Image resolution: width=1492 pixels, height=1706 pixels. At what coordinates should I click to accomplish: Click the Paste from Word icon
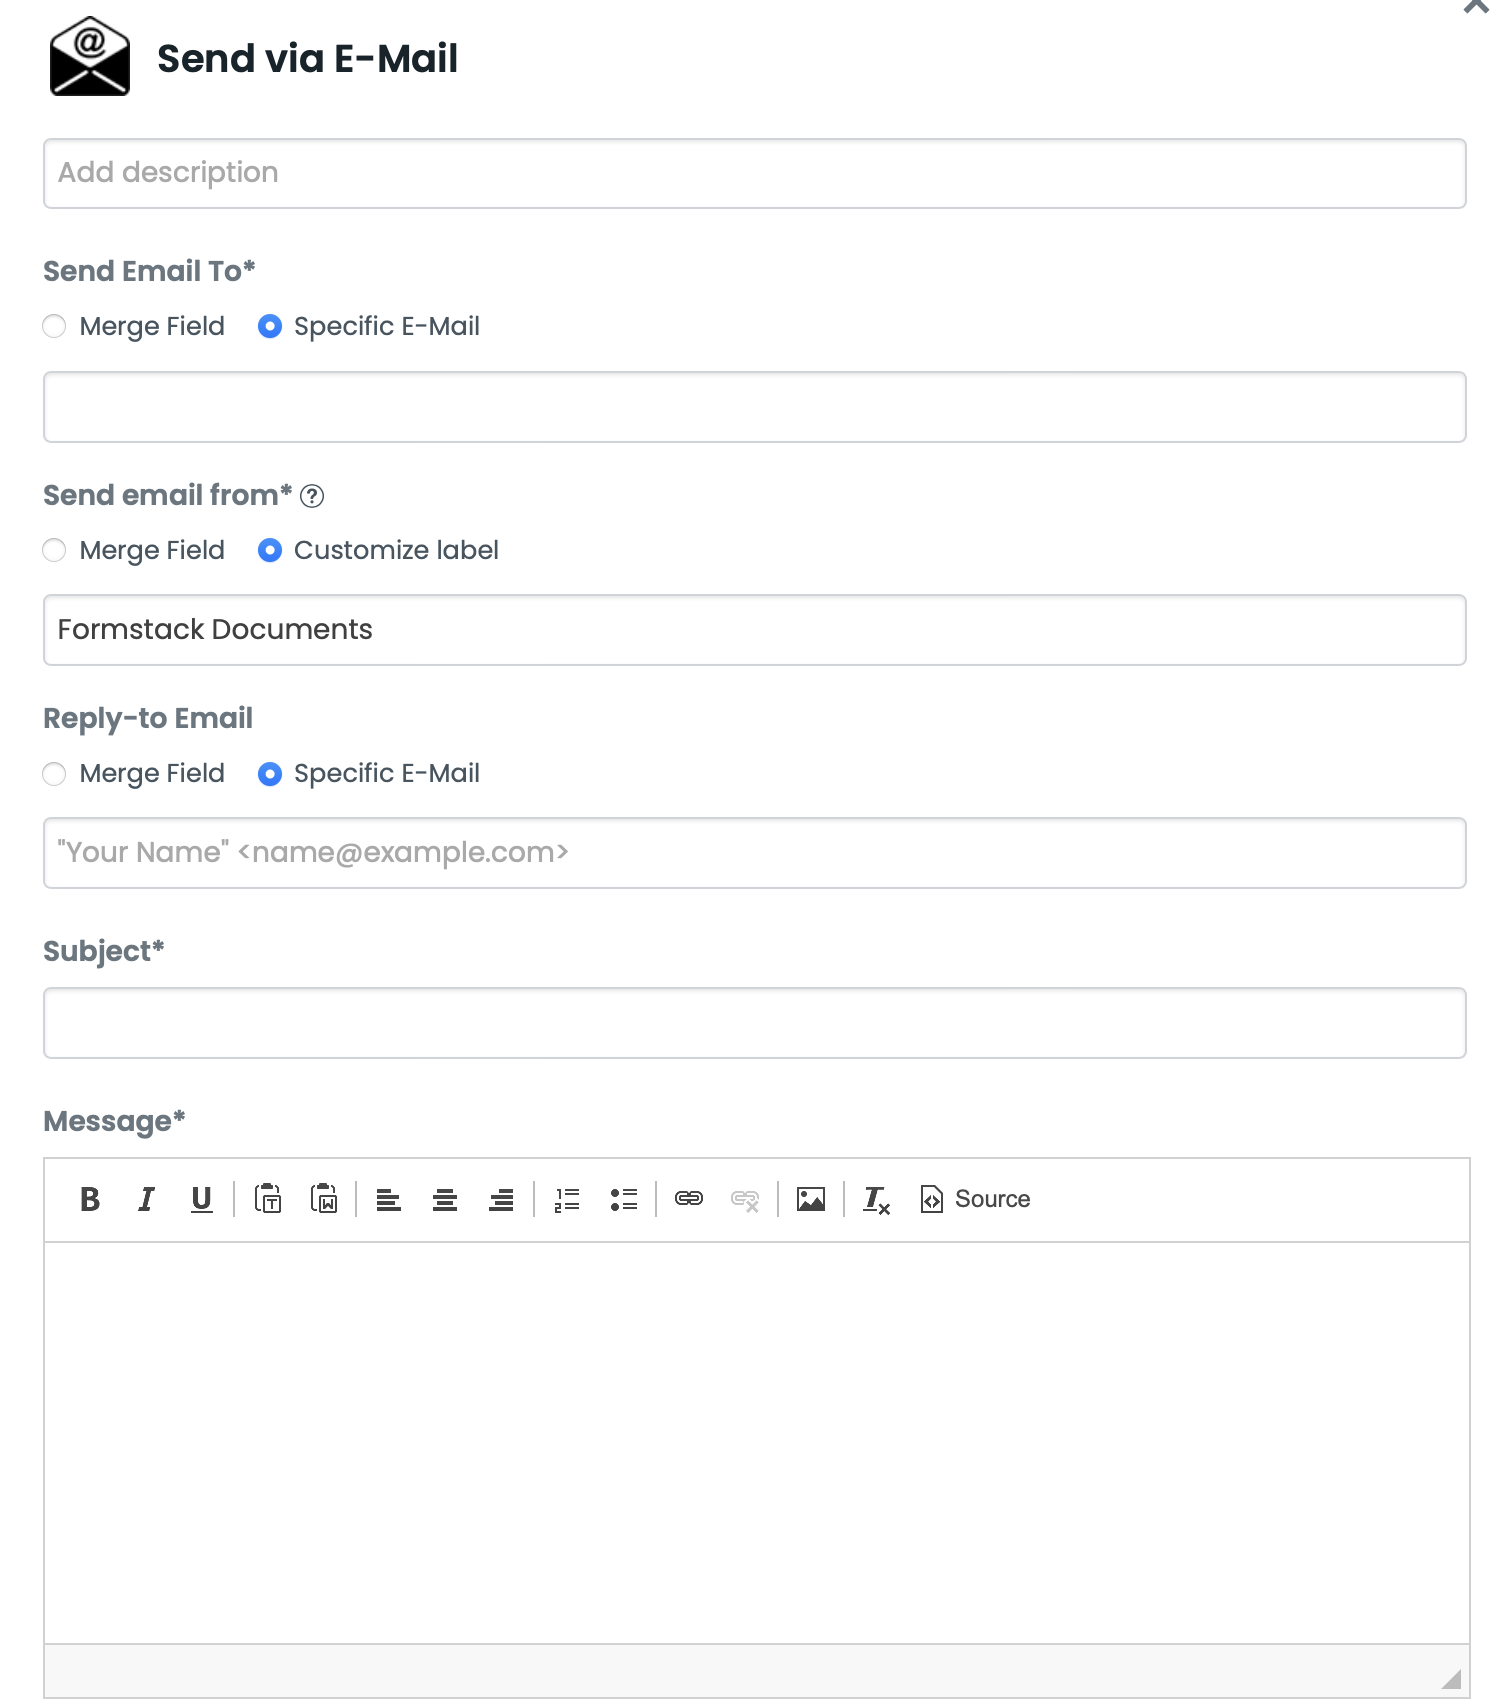(324, 1199)
